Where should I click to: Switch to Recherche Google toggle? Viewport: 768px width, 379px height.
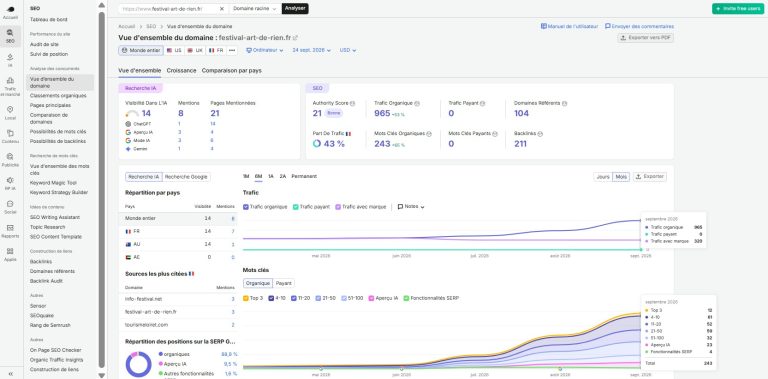click(x=186, y=177)
